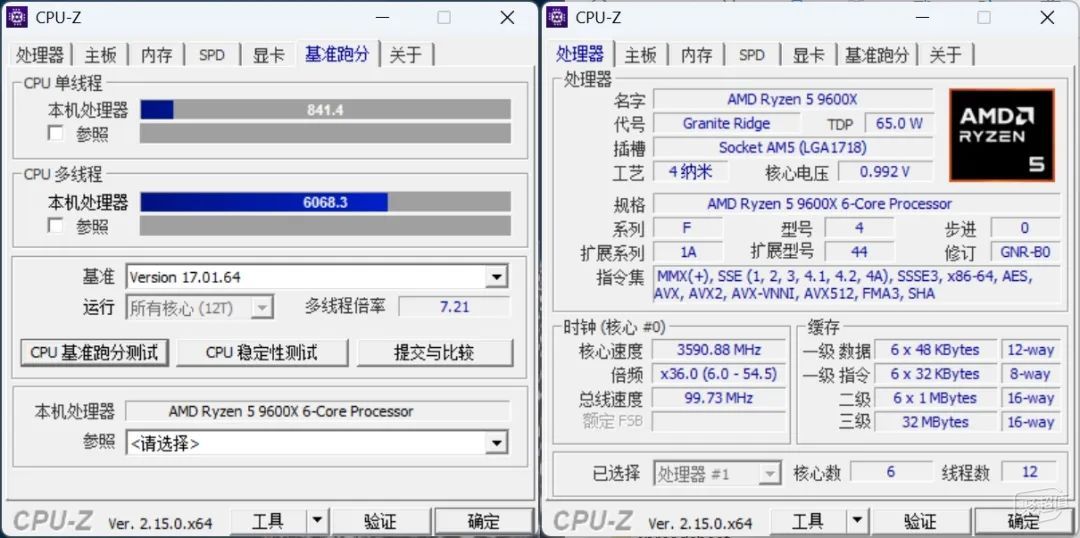Switch to 处理器 tab in left window
Image resolution: width=1080 pixels, height=538 pixels.
pyautogui.click(x=40, y=55)
